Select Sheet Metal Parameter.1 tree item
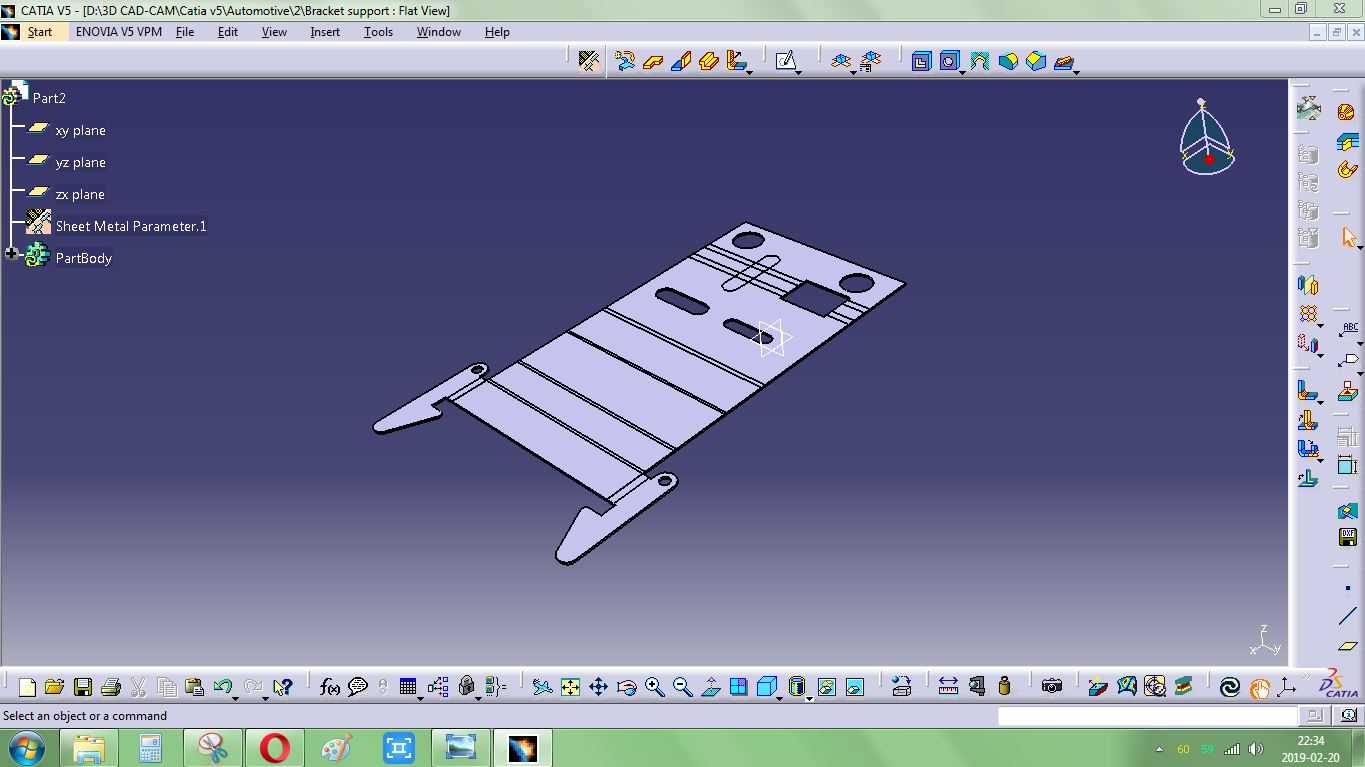Screen dimensions: 1365x767 131,226
